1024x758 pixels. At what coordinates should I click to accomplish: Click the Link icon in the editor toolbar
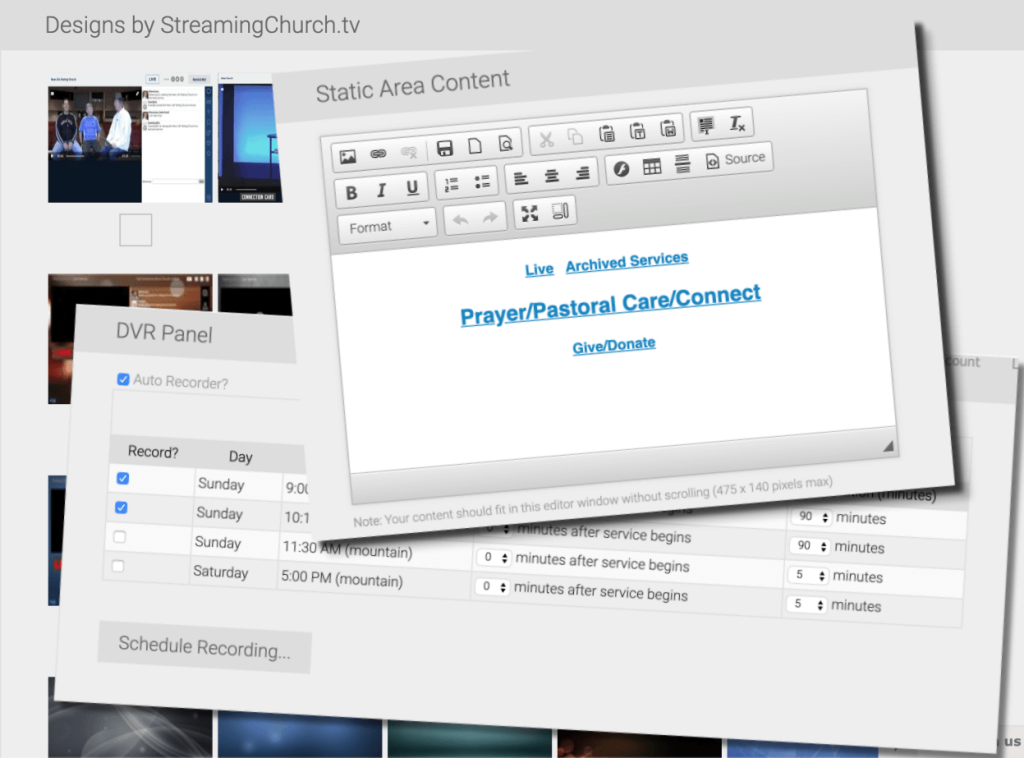click(377, 153)
